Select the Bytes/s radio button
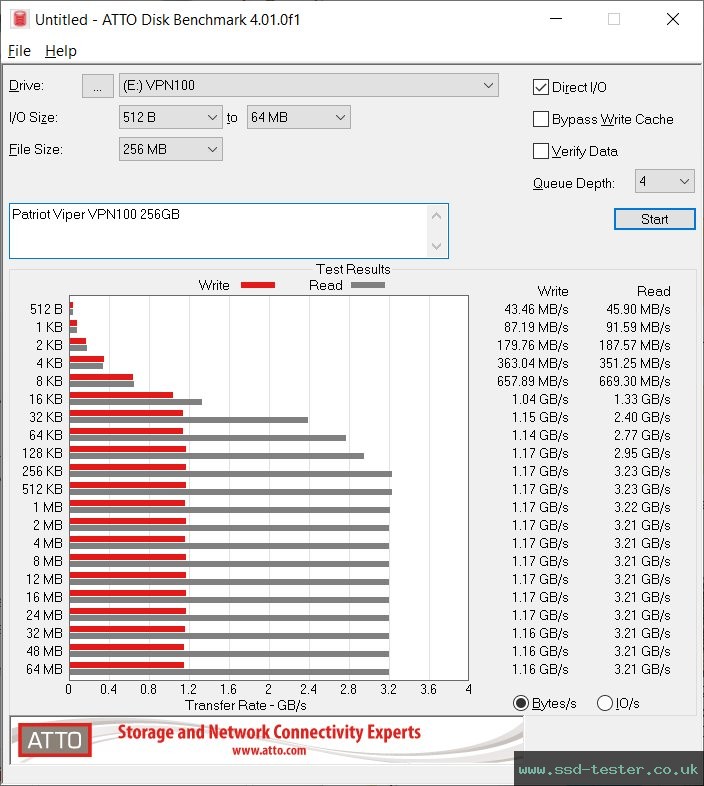 [521, 703]
